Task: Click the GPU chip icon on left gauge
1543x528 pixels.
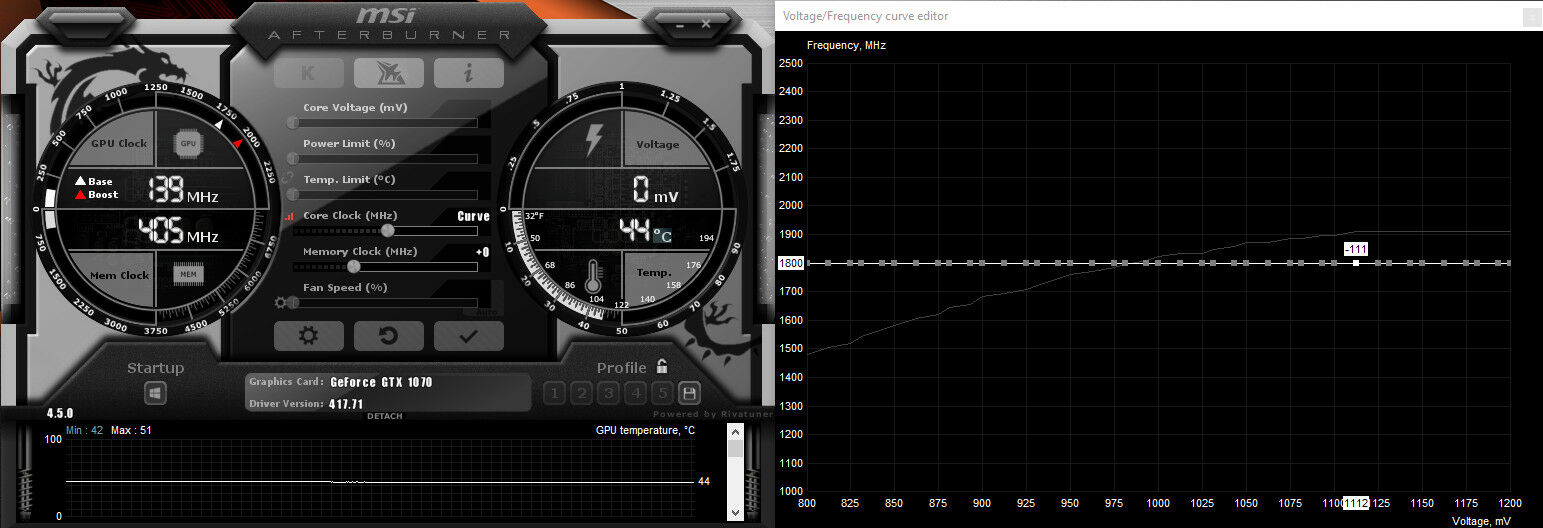Action: (188, 143)
